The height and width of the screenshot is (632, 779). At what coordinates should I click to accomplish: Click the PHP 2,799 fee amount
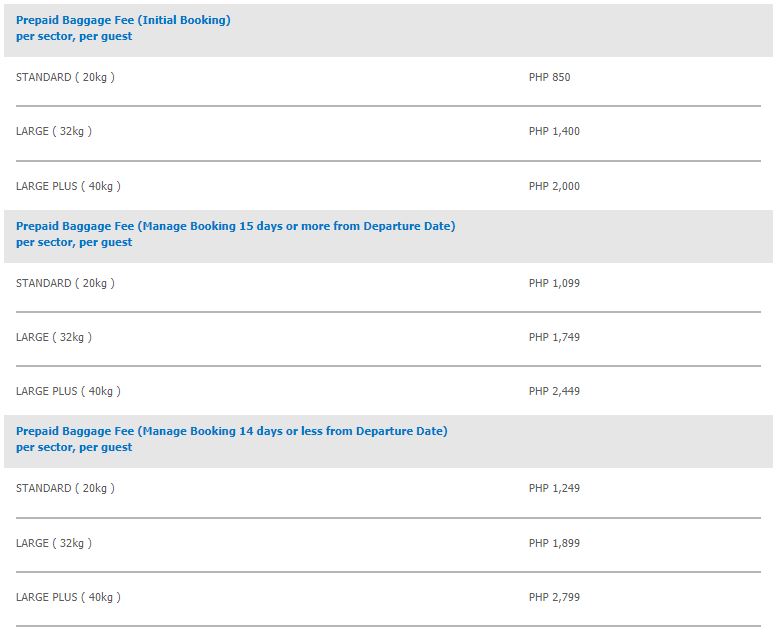(554, 597)
